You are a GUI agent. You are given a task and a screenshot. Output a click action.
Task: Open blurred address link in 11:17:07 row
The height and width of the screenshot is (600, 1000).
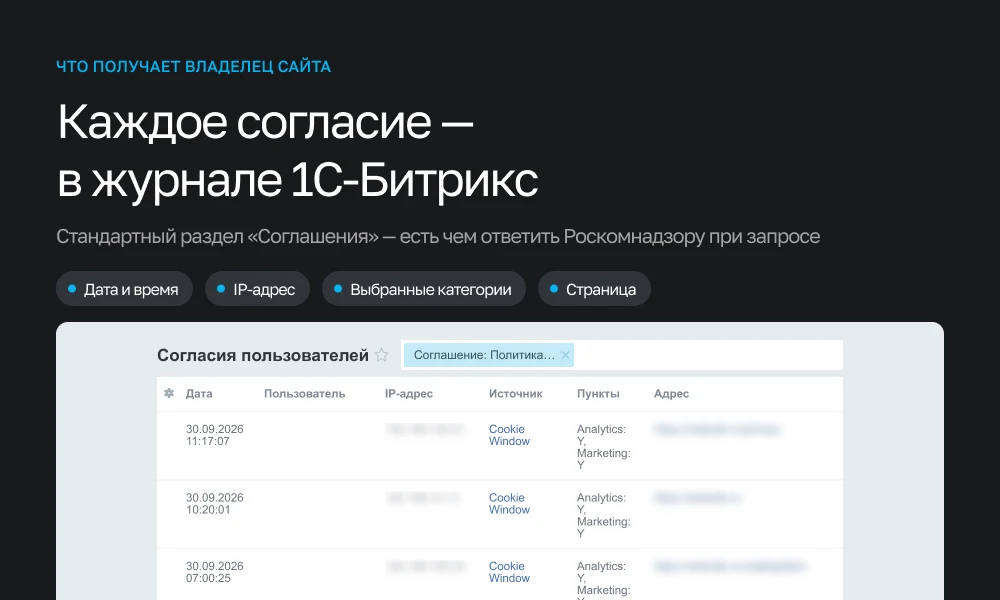[716, 429]
